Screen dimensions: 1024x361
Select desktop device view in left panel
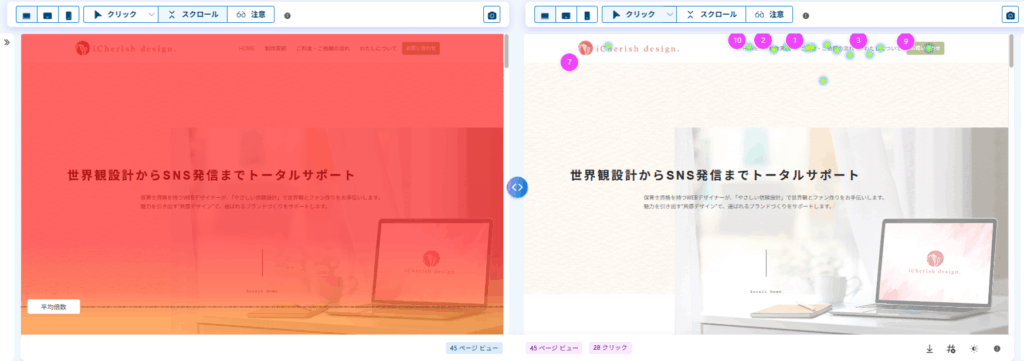tap(27, 14)
